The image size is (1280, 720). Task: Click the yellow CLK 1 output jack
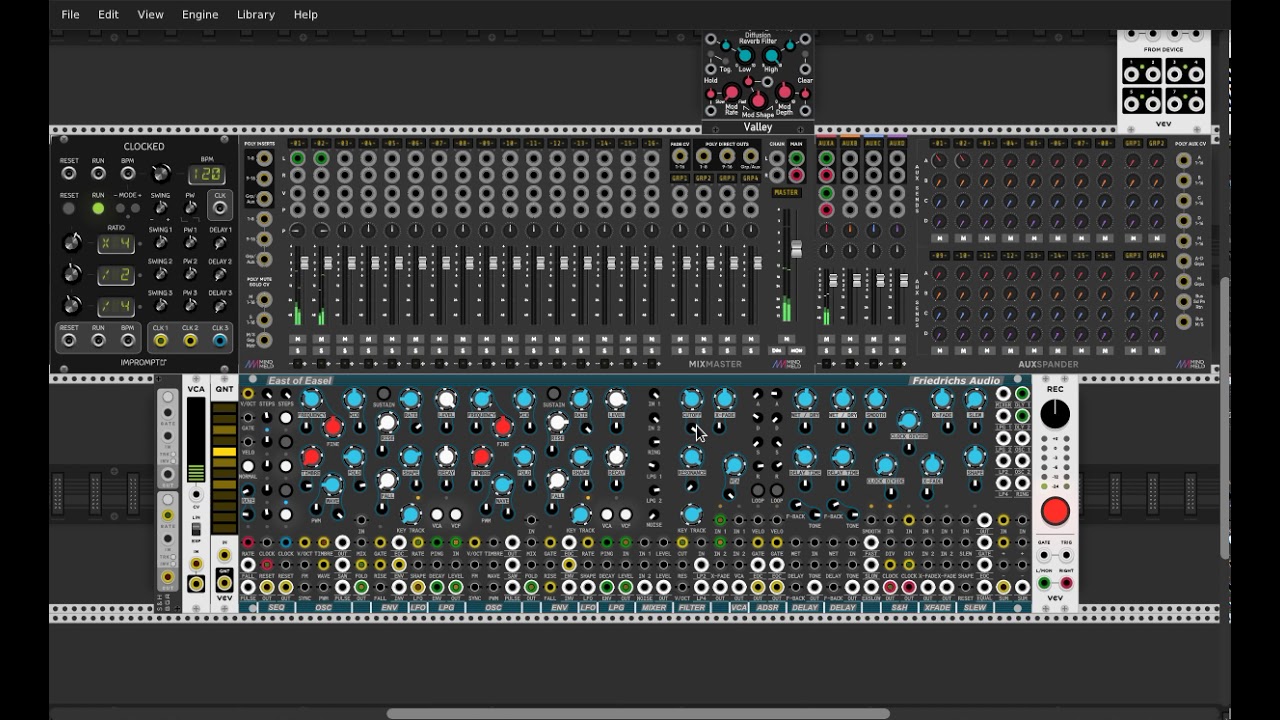pos(160,341)
